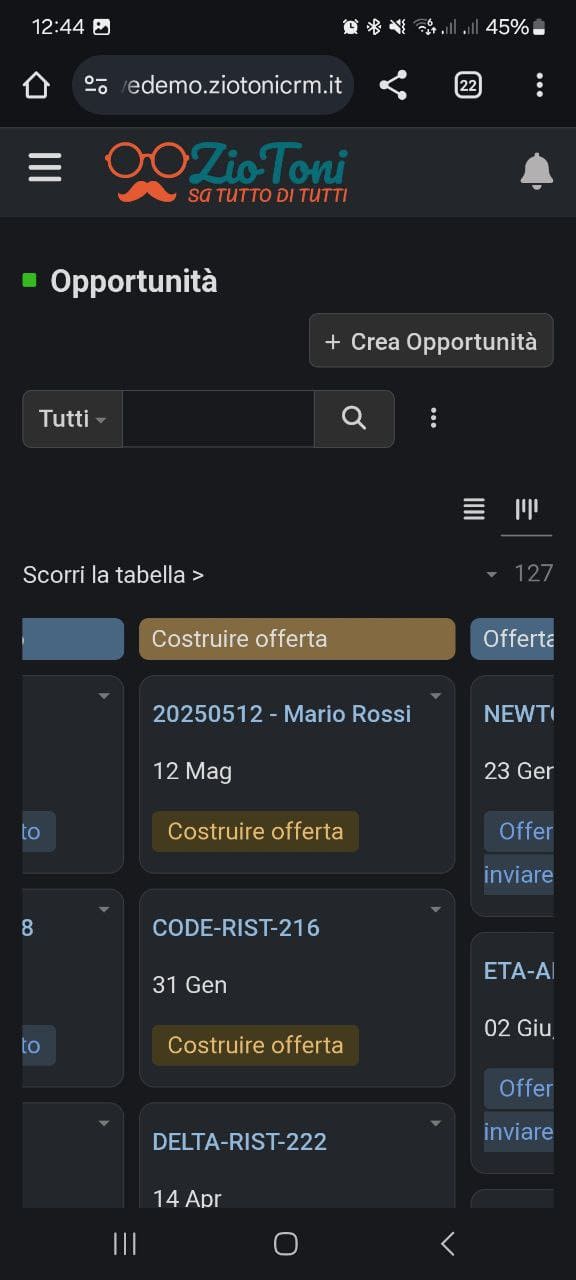This screenshot has width=576, height=1280.
Task: Open the 20250512 - Mario Rossi opportunity link
Action: [283, 713]
